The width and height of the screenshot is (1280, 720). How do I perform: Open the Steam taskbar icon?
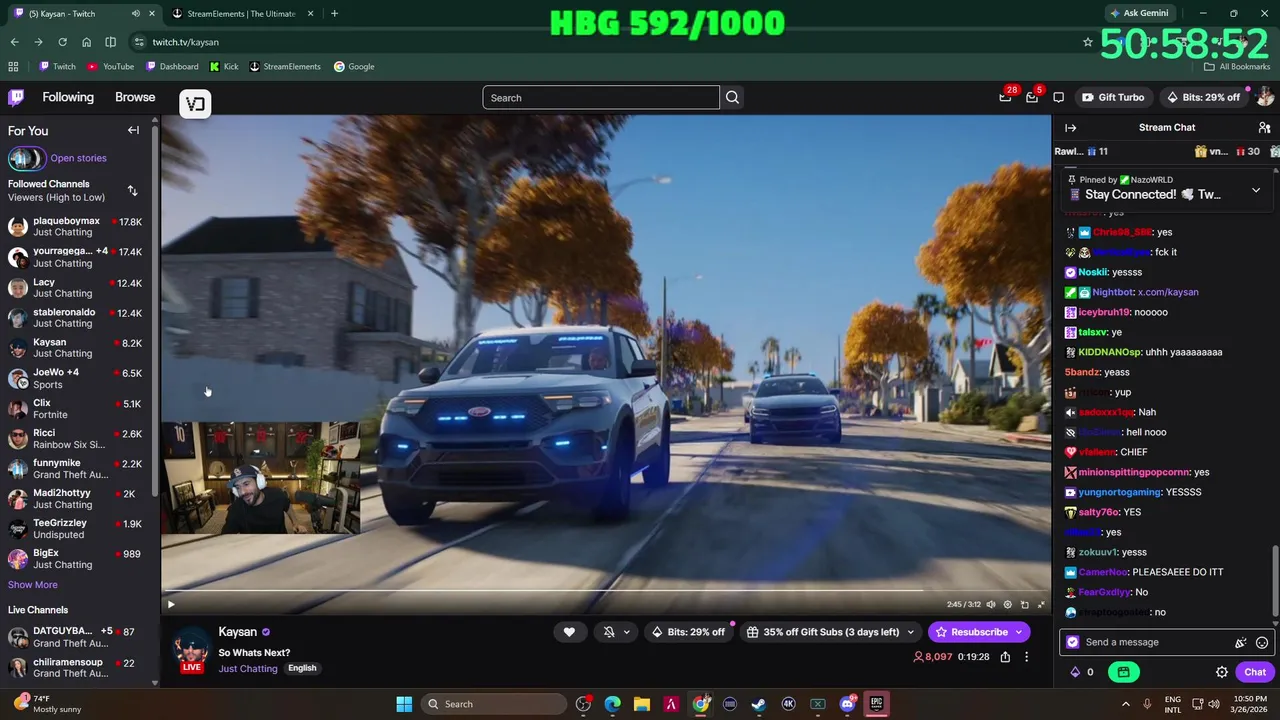(759, 704)
